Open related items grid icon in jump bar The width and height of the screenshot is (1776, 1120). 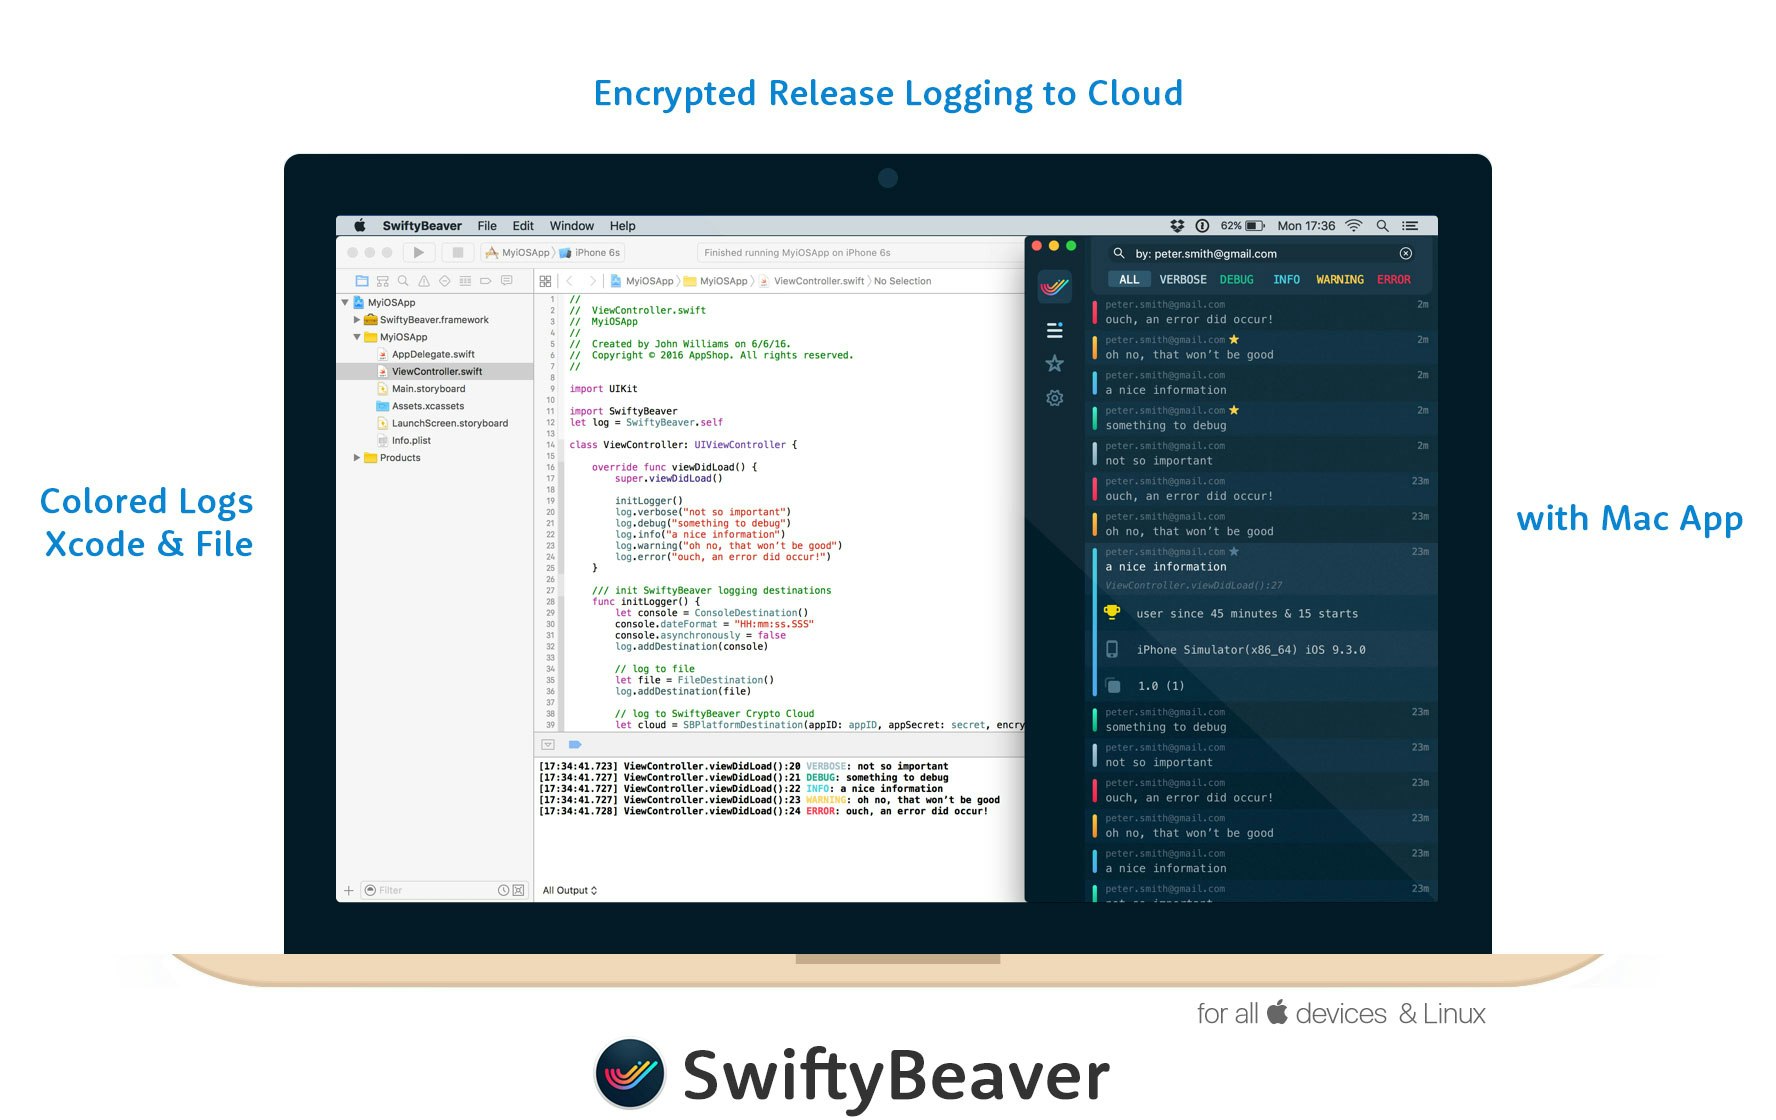(545, 281)
